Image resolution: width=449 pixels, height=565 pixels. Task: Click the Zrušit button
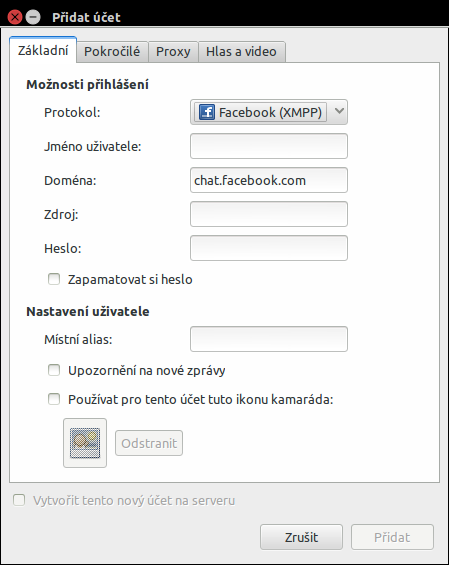tap(301, 537)
